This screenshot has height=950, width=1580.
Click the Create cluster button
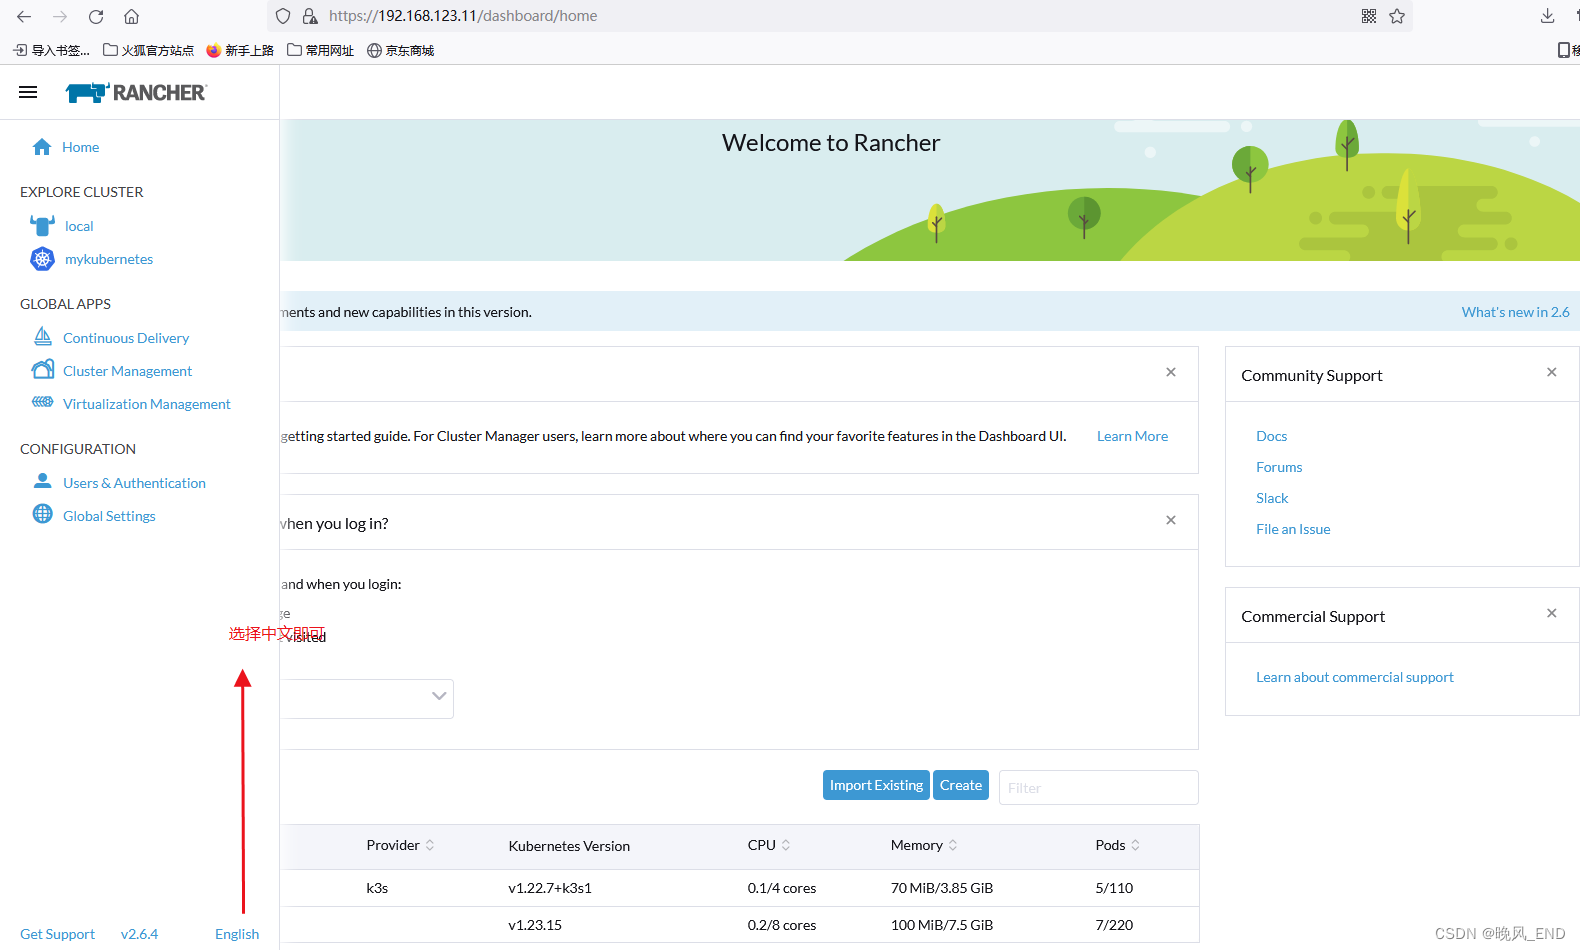pyautogui.click(x=961, y=785)
